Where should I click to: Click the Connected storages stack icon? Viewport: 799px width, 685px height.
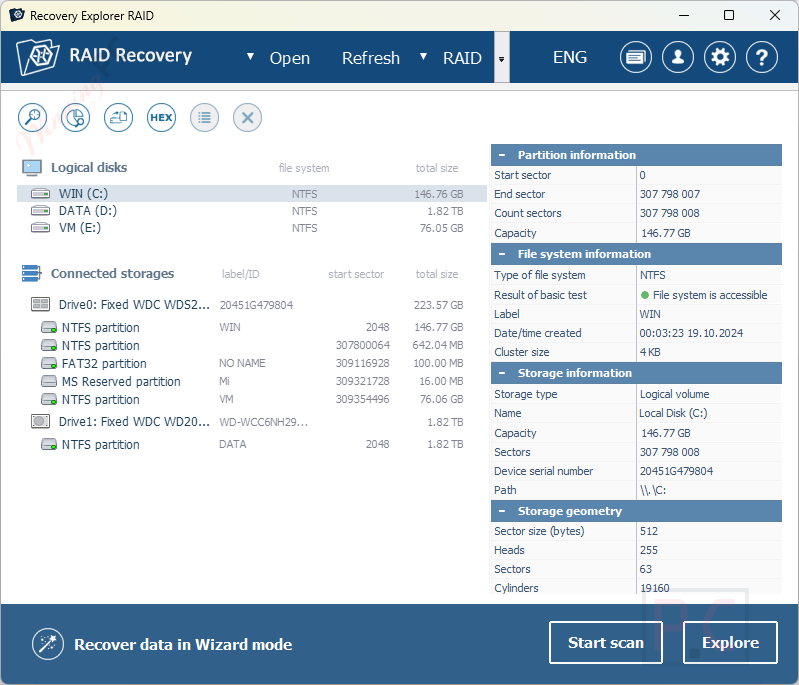tap(32, 273)
